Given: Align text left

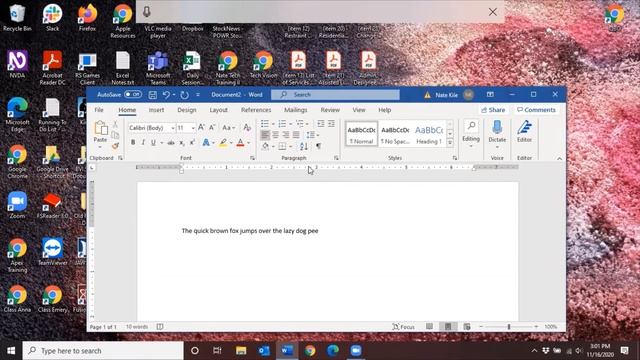Looking at the screenshot, I should [265, 135].
